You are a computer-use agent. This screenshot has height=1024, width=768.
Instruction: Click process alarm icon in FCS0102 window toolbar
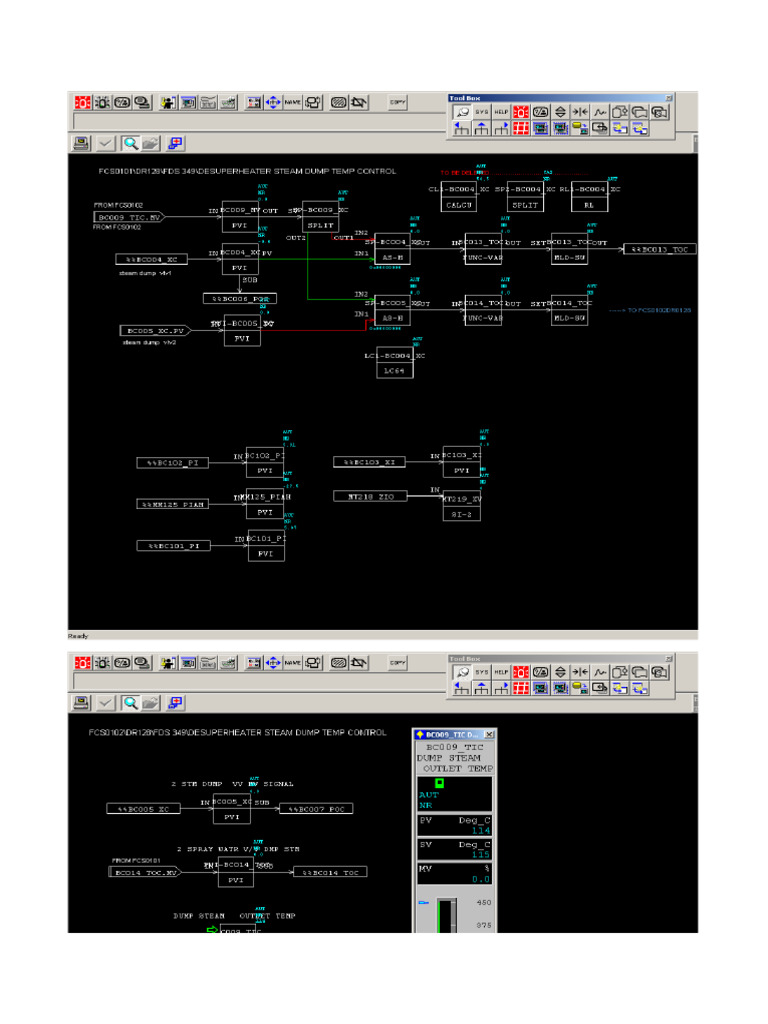[83, 663]
